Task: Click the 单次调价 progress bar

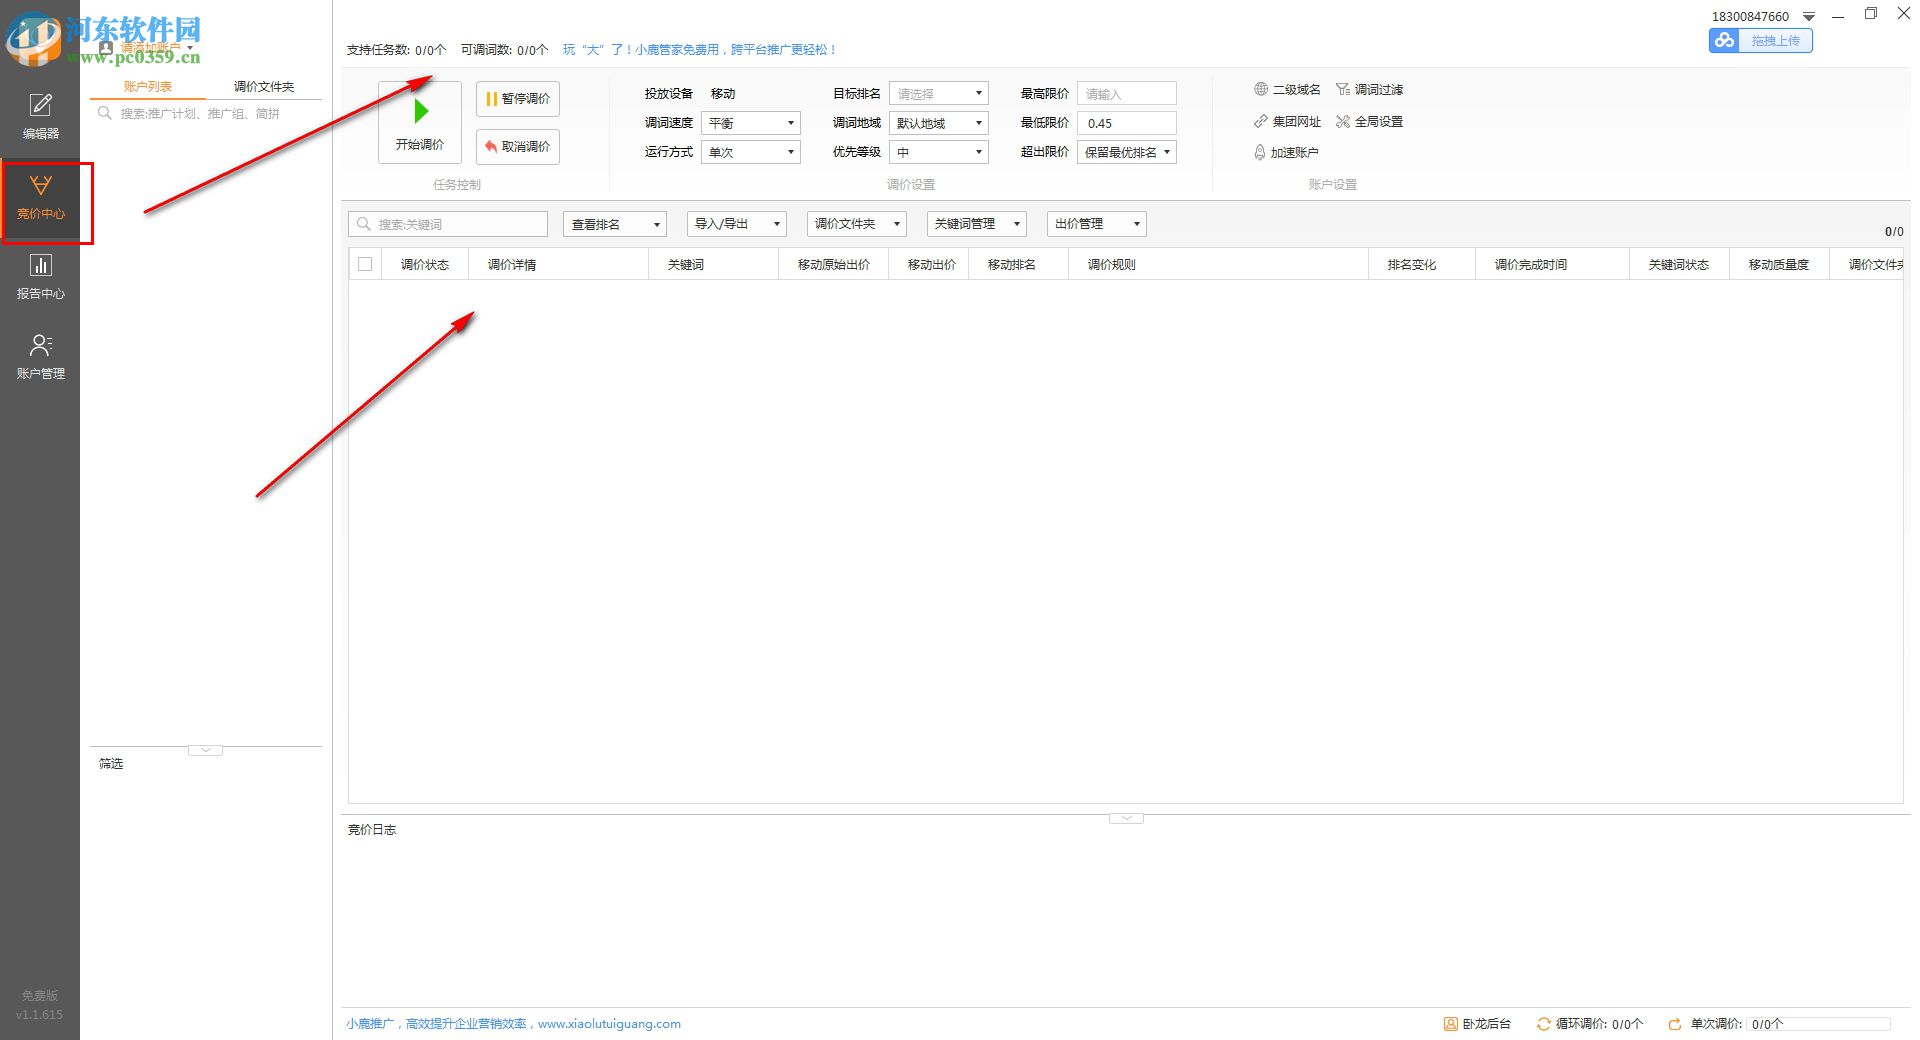Action: click(1819, 1024)
